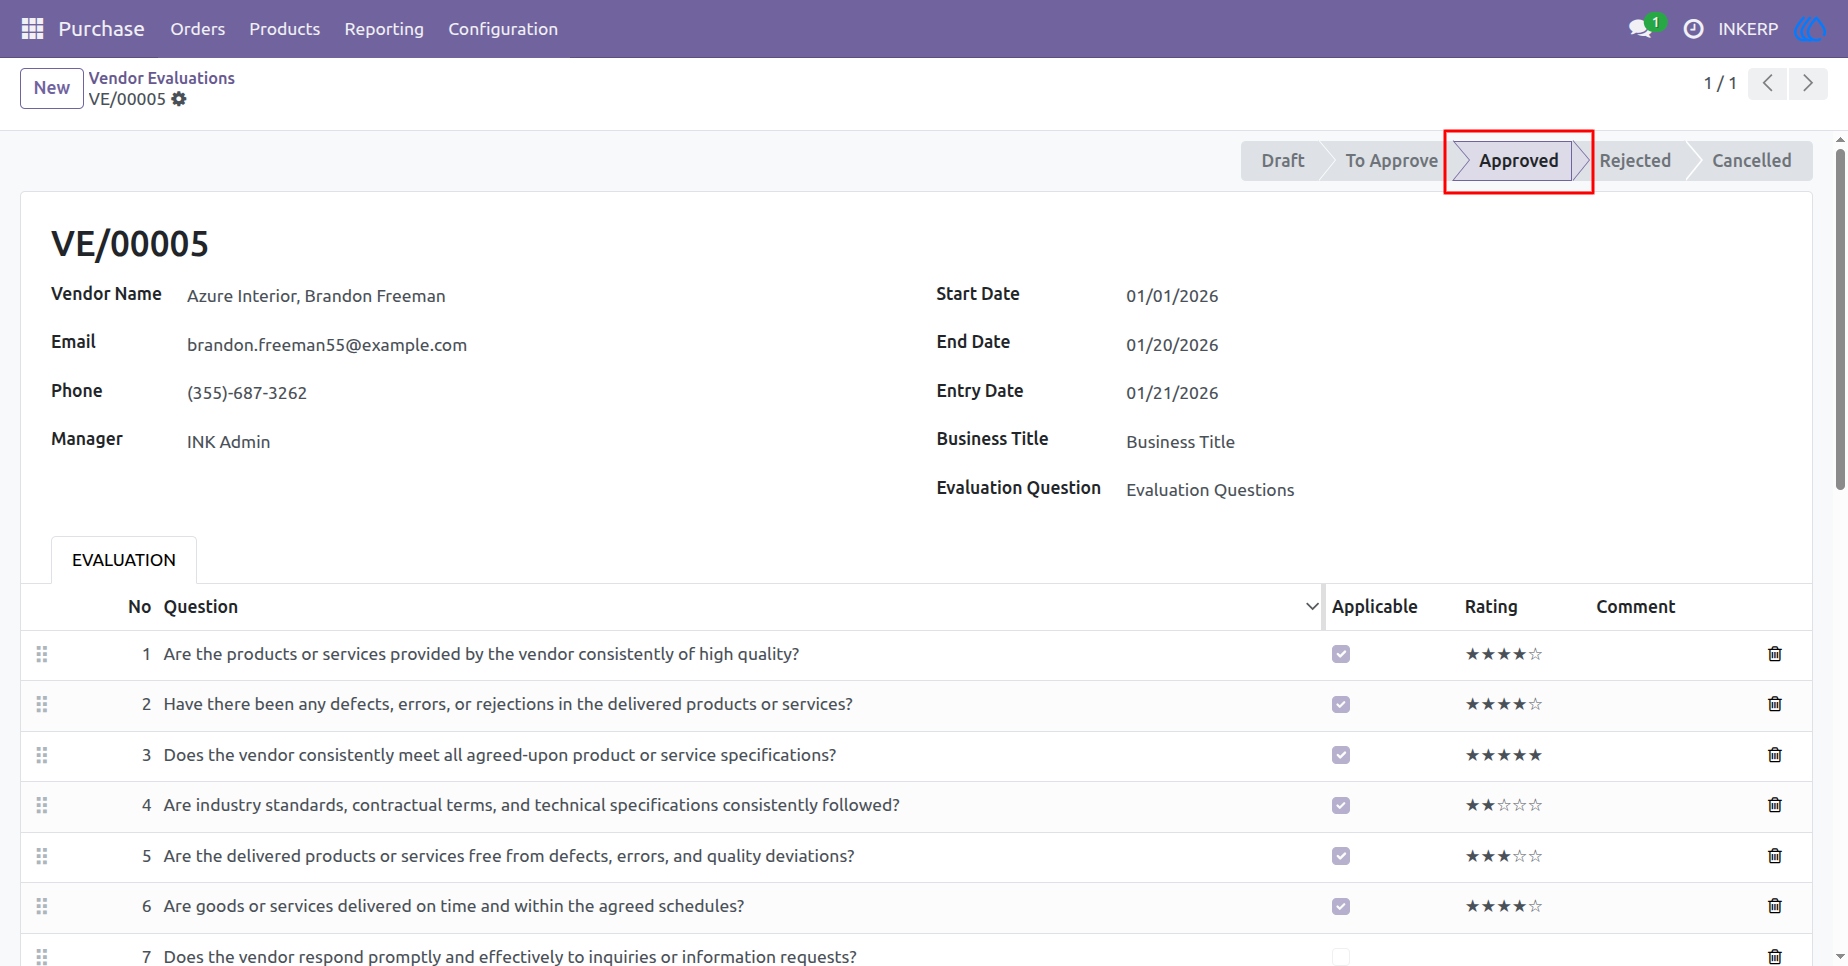This screenshot has height=966, width=1848.
Task: Open the Reporting menu
Action: [384, 29]
